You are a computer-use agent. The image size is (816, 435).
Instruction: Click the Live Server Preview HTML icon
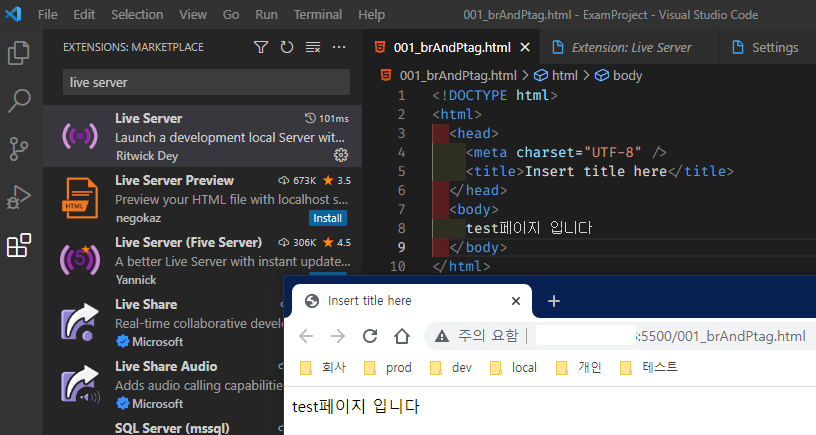pyautogui.click(x=80, y=198)
